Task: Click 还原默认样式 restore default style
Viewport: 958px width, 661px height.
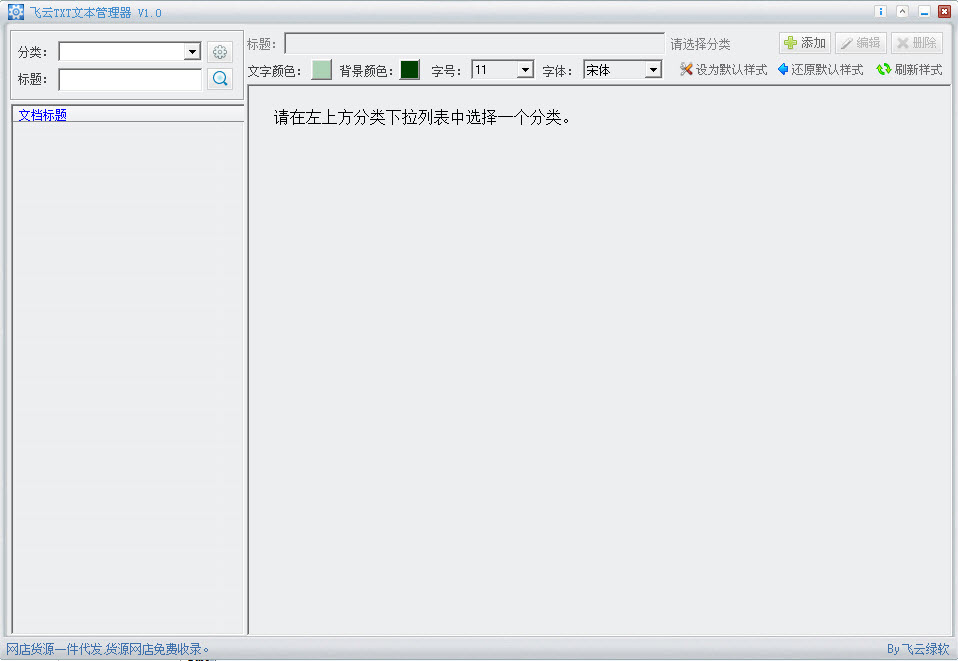Action: tap(821, 70)
